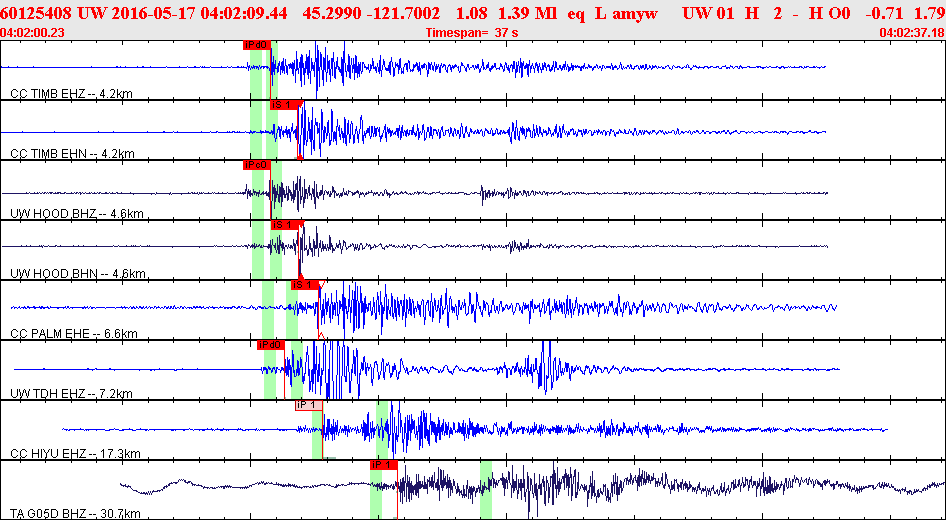This screenshot has height=520, width=946.
Task: Click the iP 1 pick flag on G05D BHZ trace
Action: click(384, 465)
